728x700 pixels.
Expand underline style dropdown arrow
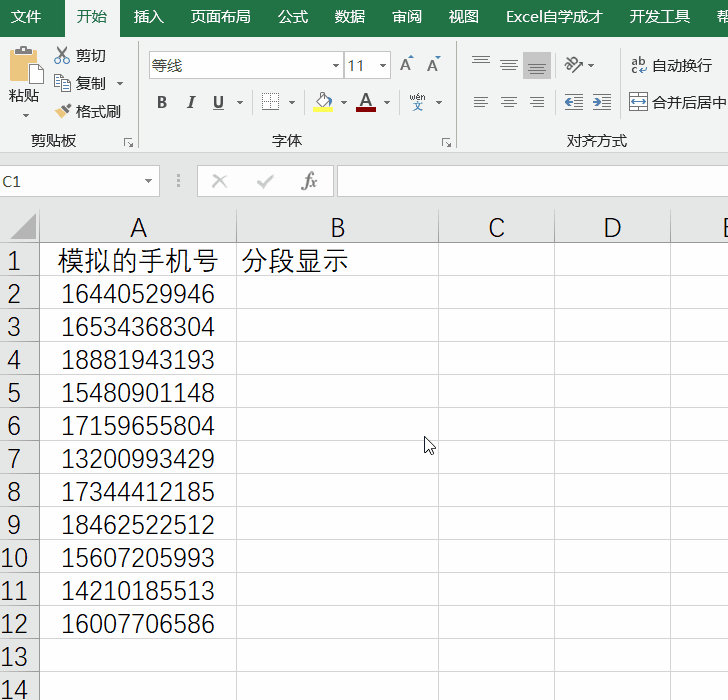tap(240, 103)
